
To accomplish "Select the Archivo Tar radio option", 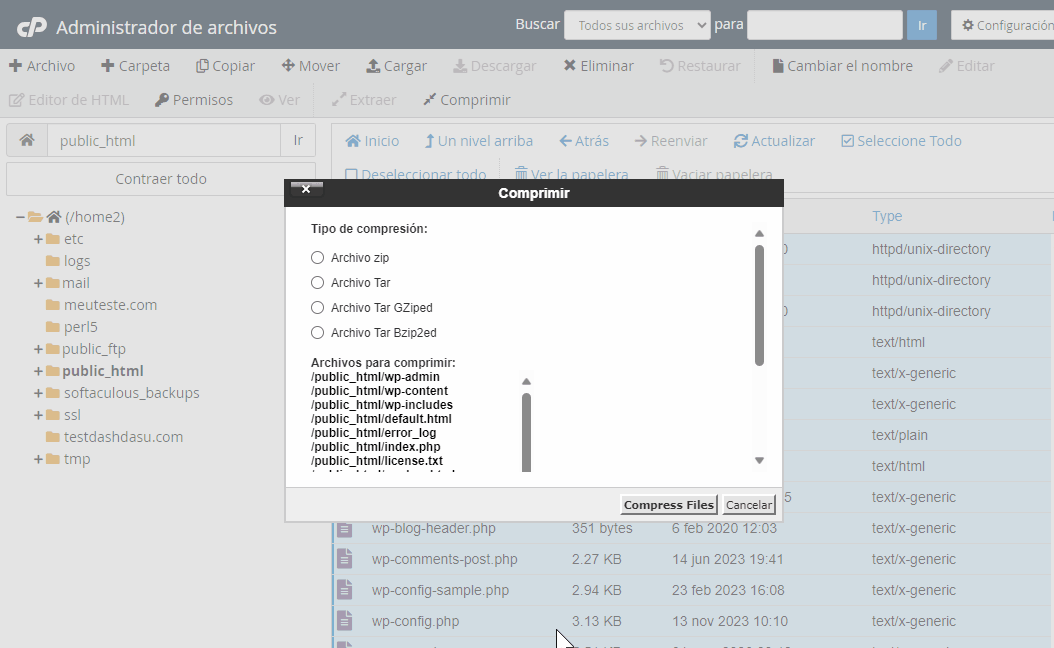I will [317, 282].
